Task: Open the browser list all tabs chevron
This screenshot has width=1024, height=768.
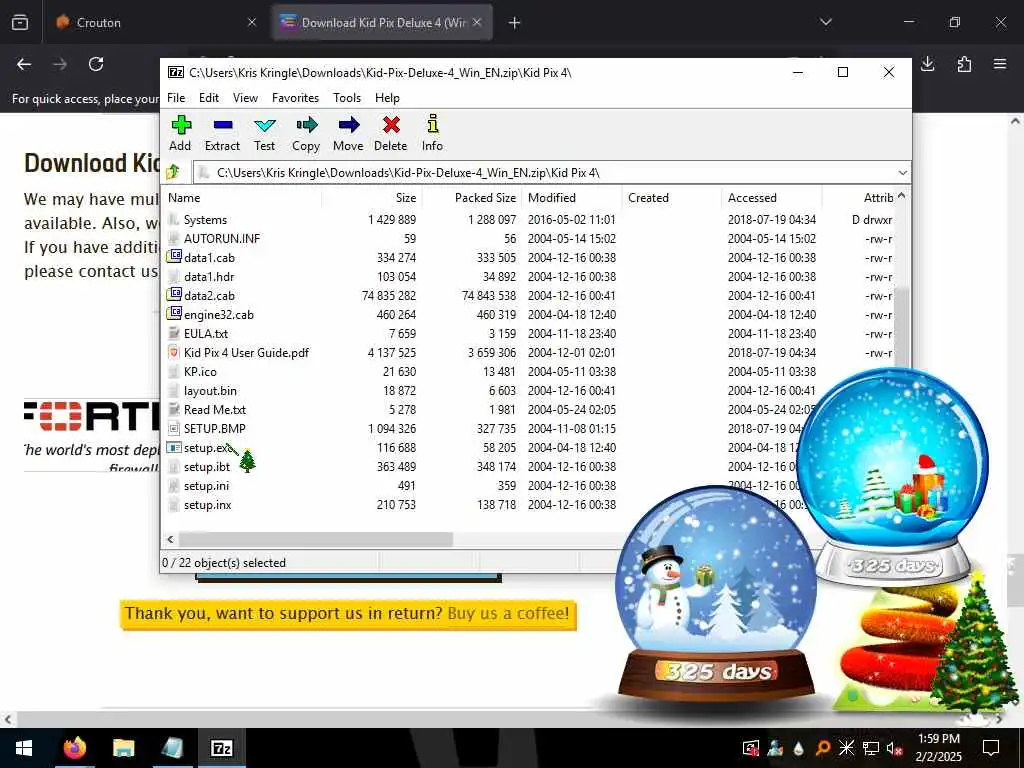Action: point(826,22)
